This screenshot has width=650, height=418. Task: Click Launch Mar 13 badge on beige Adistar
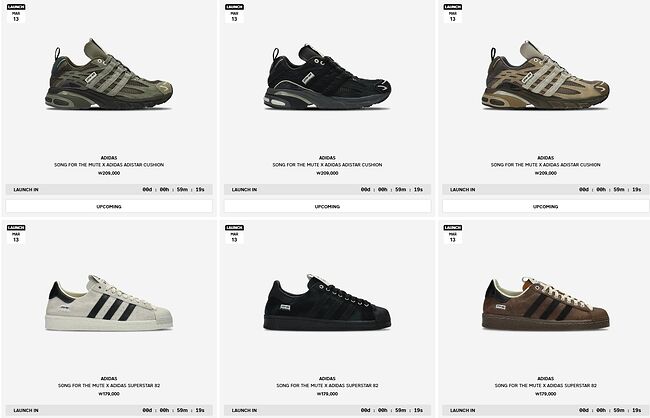(453, 13)
